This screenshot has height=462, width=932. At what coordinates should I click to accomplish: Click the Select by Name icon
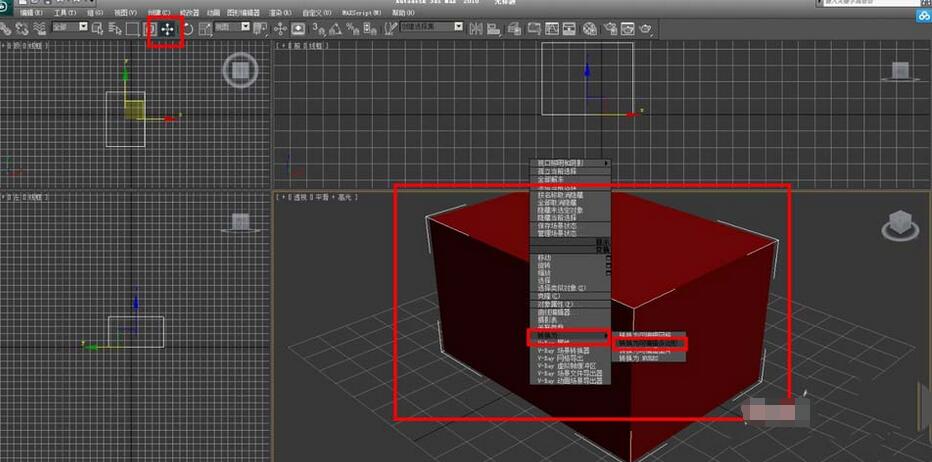113,29
